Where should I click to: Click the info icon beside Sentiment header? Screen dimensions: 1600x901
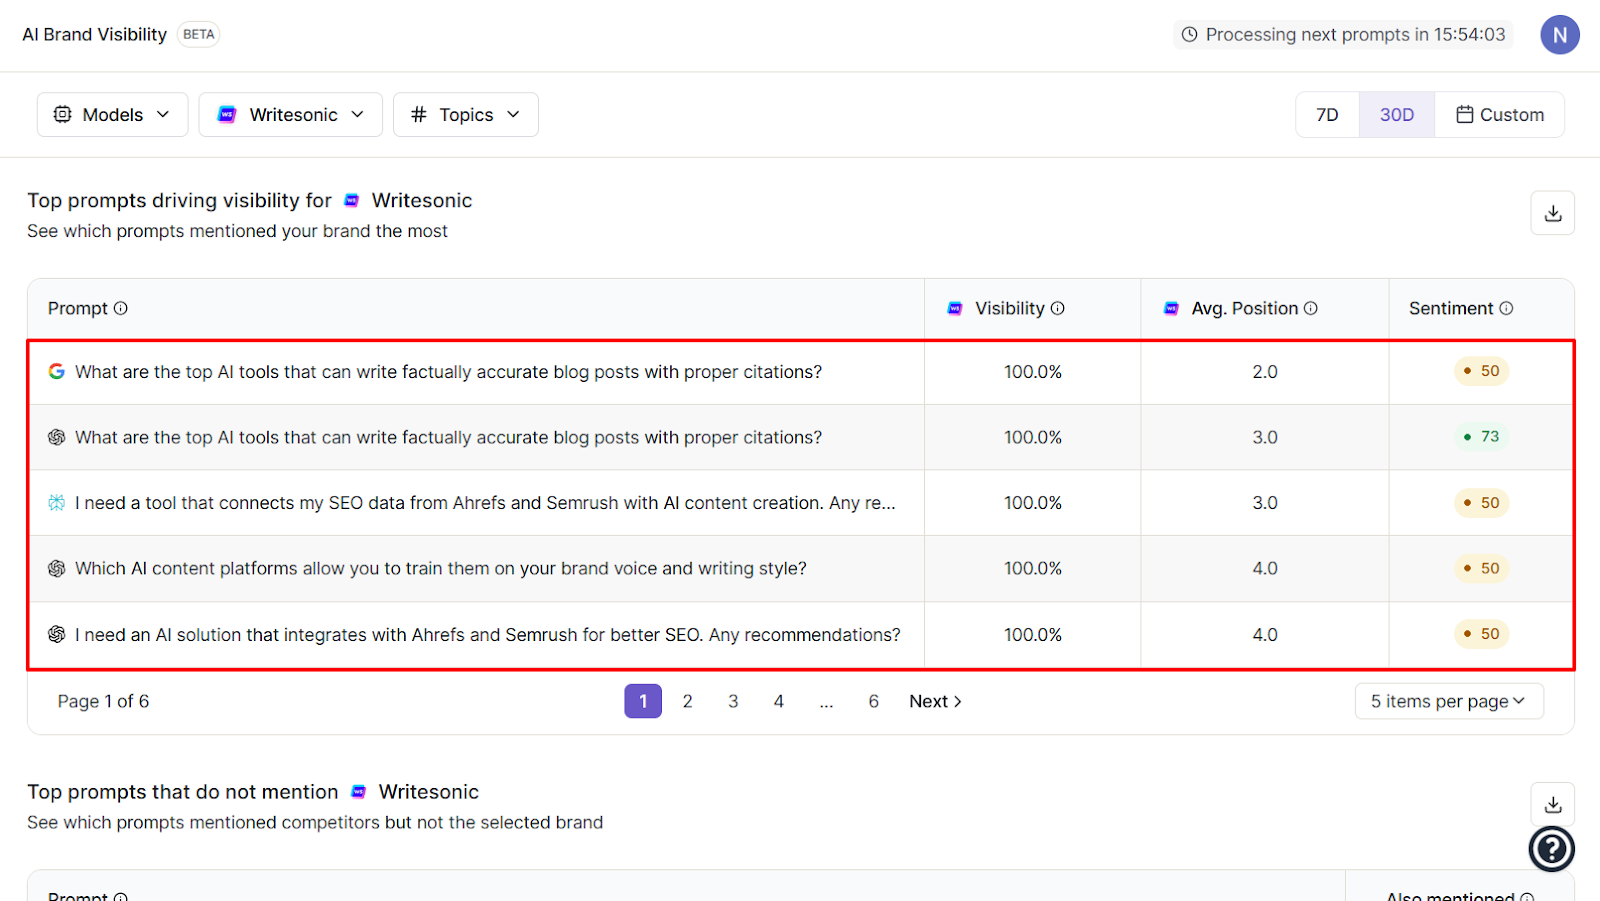[x=1506, y=308]
